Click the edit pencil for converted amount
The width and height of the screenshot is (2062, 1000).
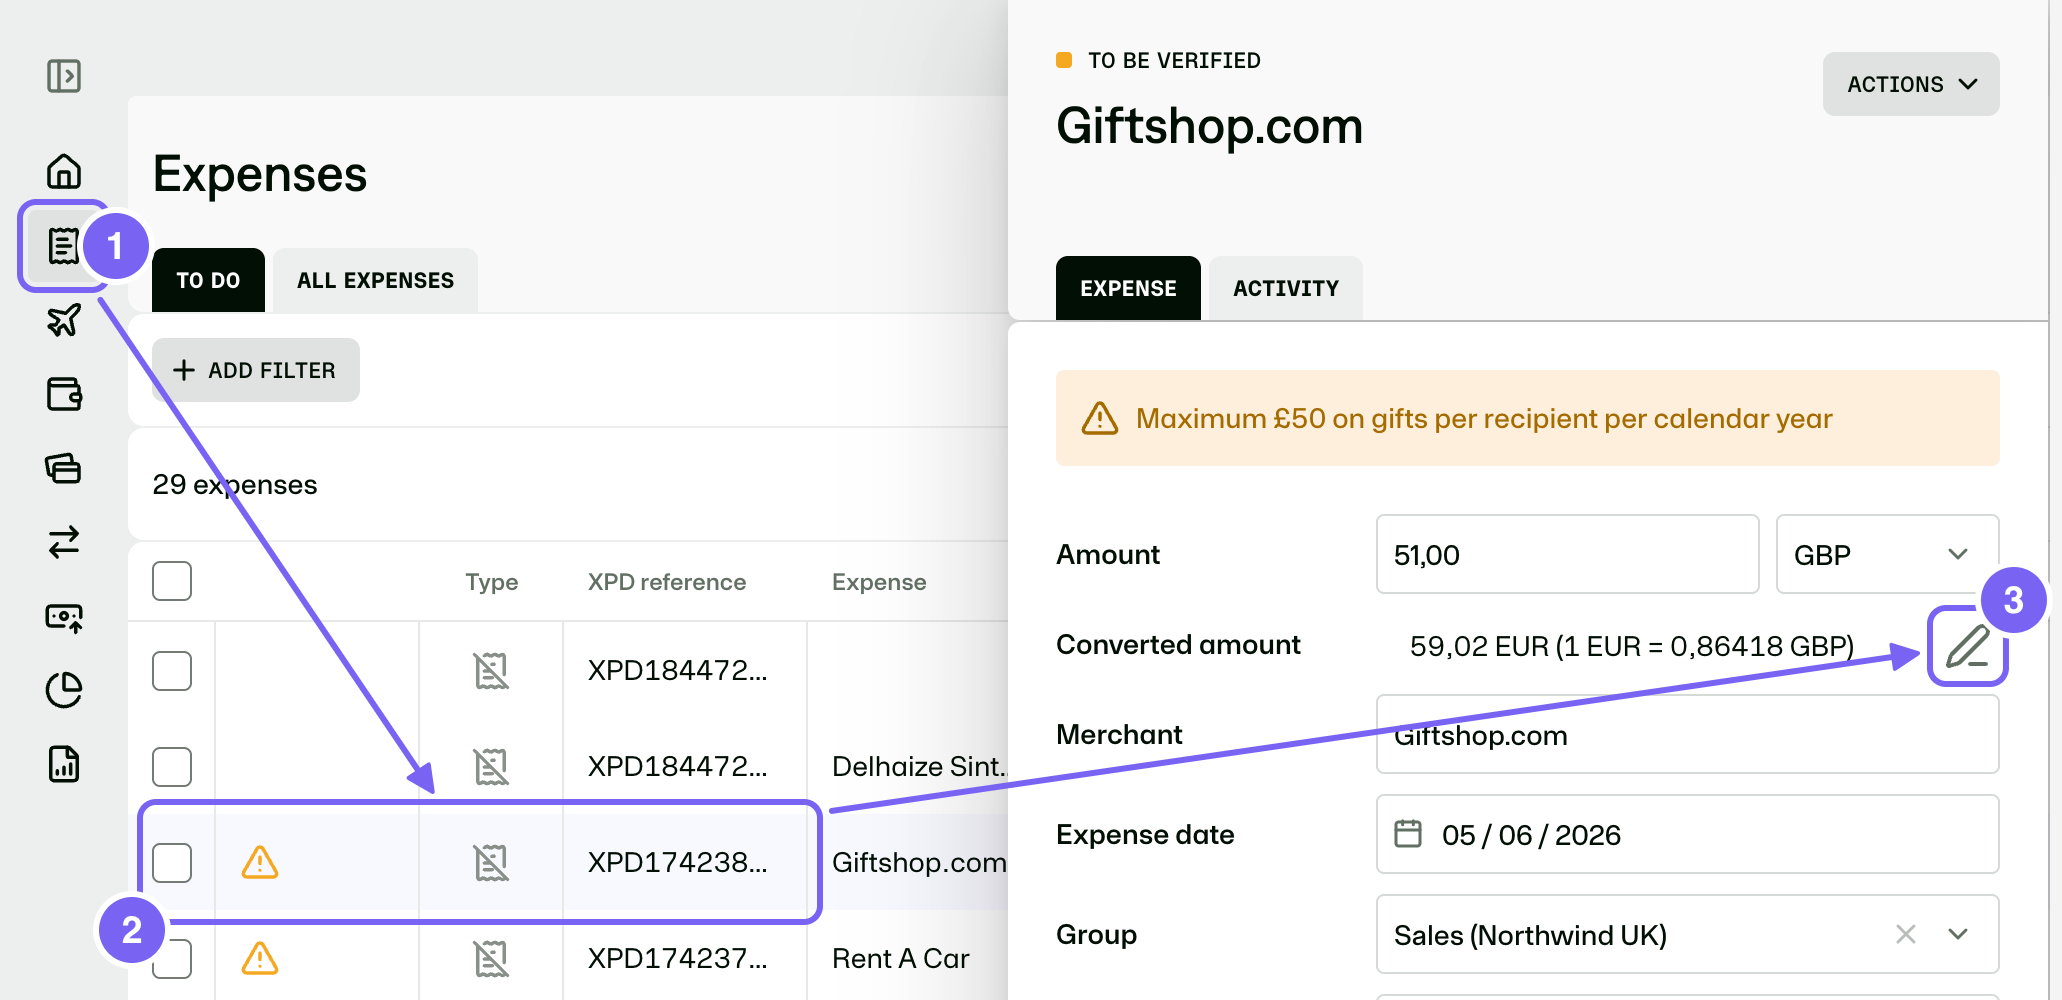1967,646
